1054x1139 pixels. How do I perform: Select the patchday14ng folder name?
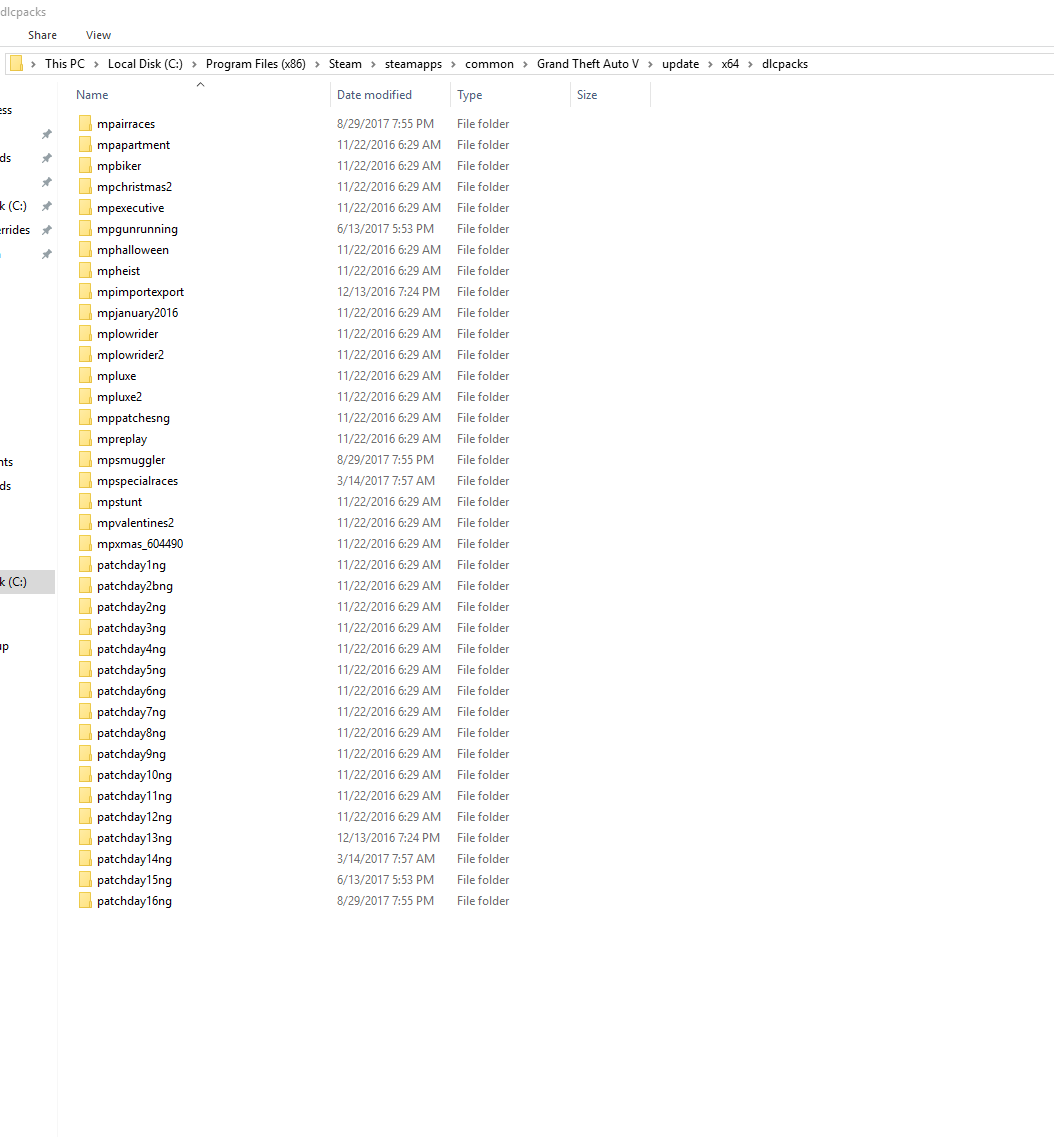(134, 859)
